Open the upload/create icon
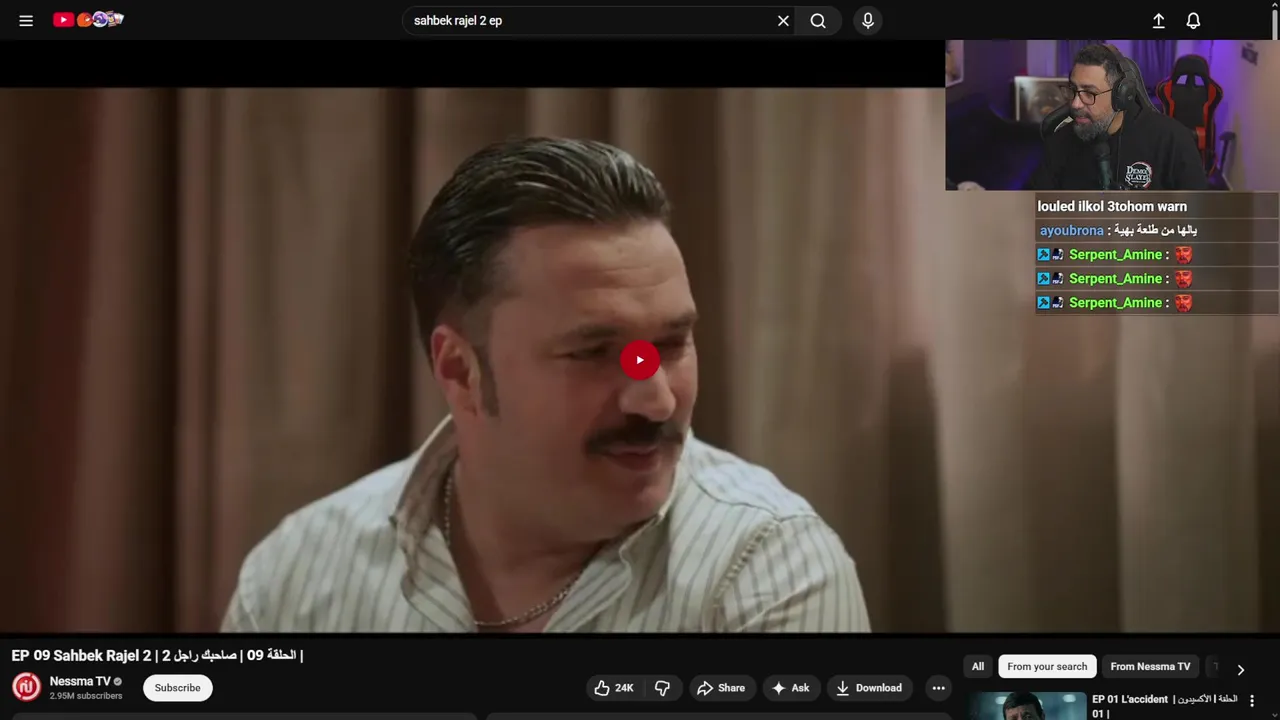 1158,20
